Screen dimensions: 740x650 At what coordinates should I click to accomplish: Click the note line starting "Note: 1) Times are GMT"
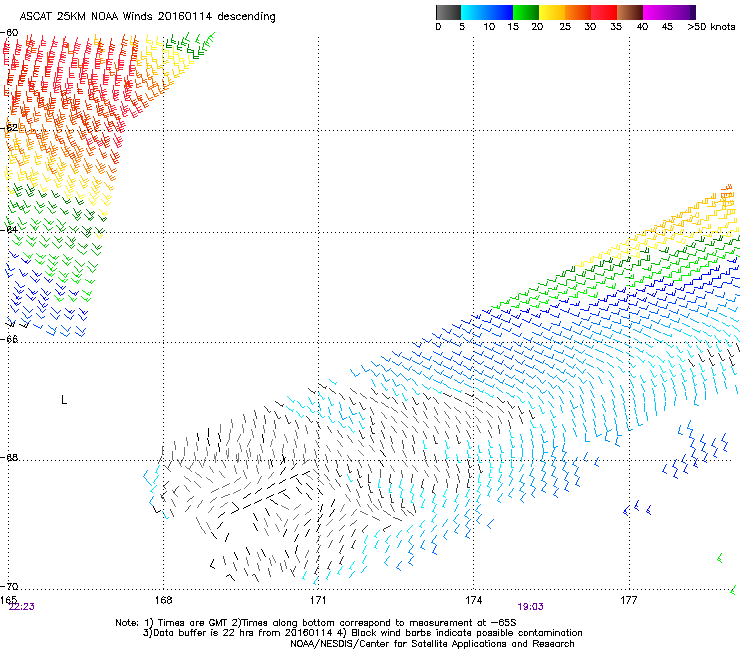tap(315, 623)
